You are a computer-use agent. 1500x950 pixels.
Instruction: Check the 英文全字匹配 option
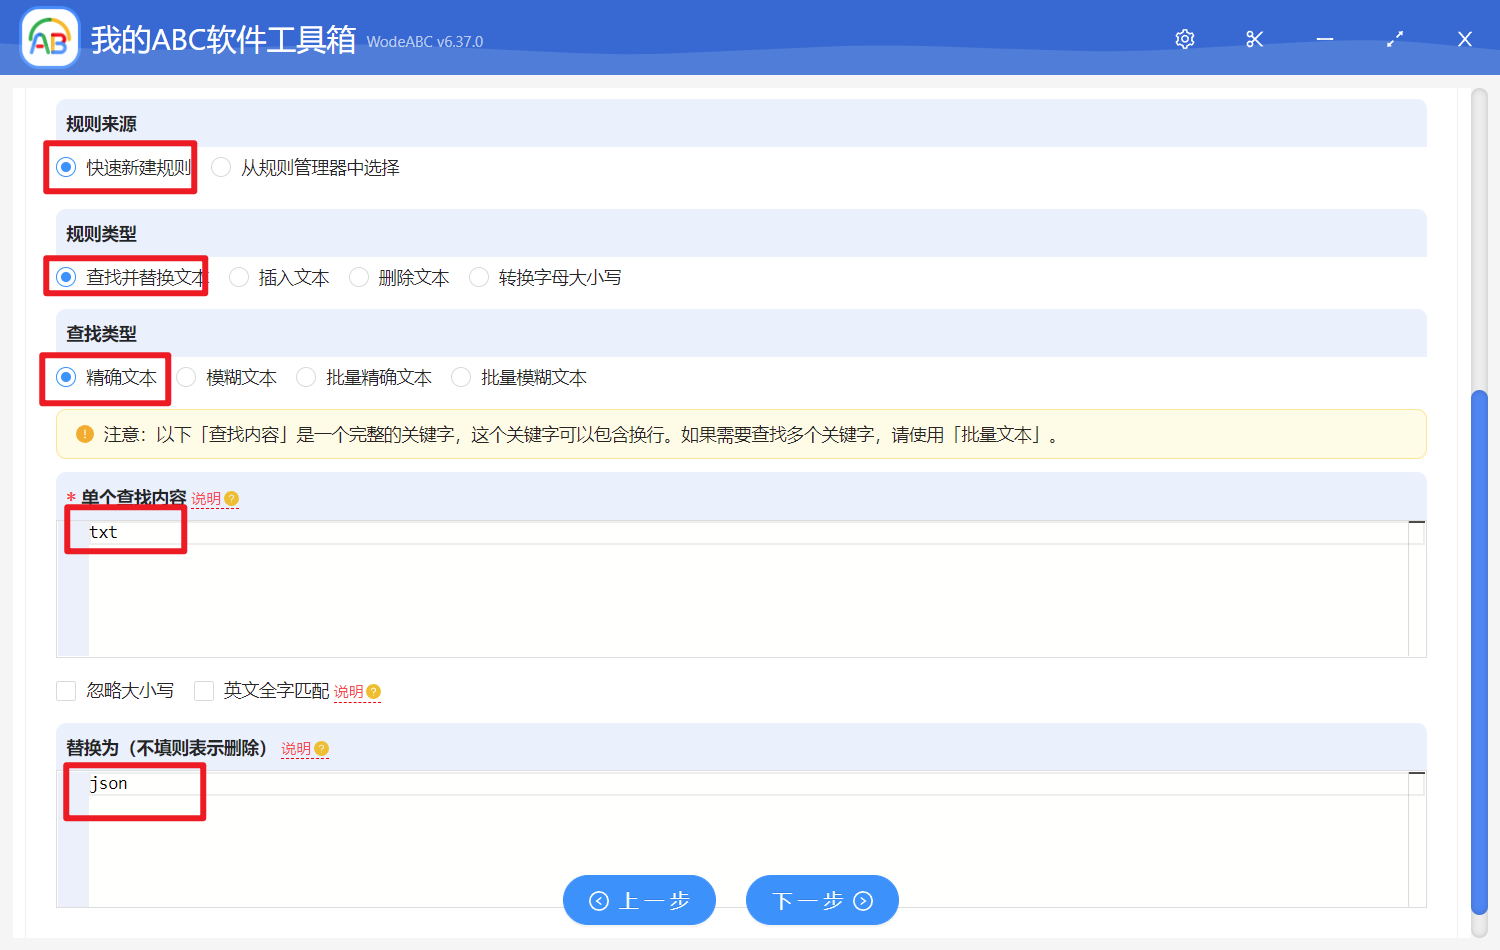[204, 690]
